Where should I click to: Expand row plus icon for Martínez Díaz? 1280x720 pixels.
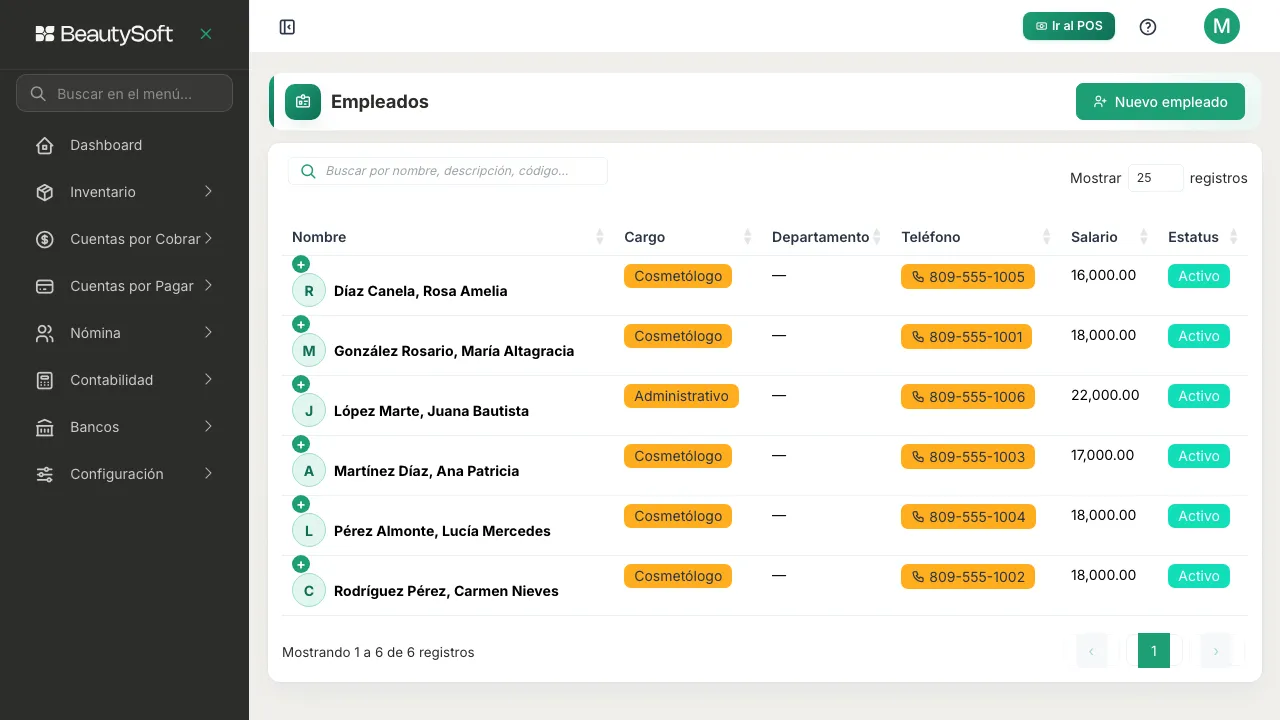click(x=301, y=444)
